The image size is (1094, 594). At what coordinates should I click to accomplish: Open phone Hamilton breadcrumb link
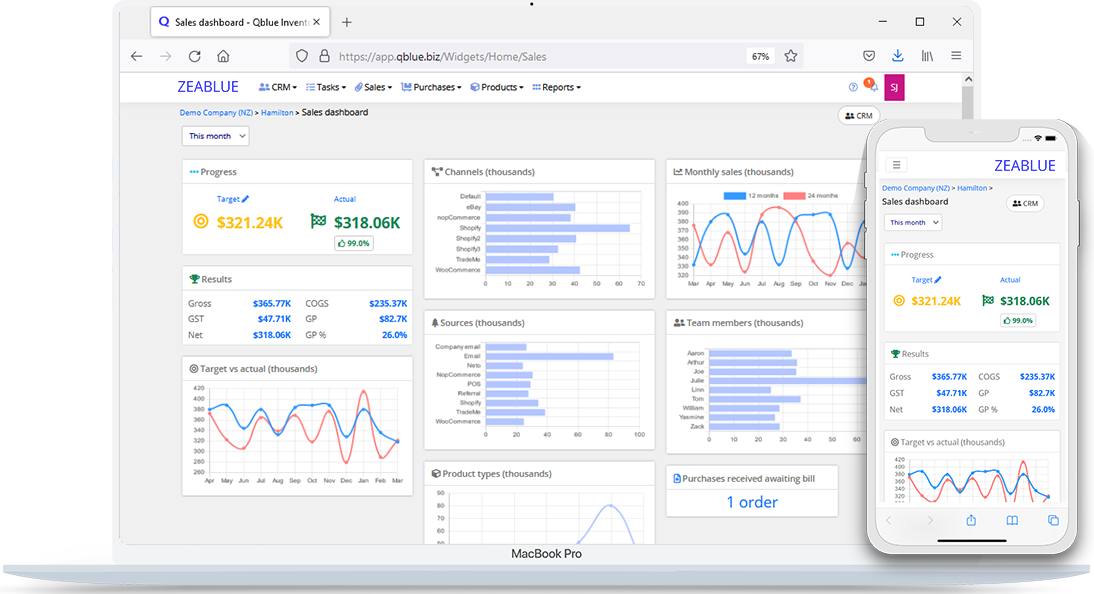pyautogui.click(x=972, y=188)
